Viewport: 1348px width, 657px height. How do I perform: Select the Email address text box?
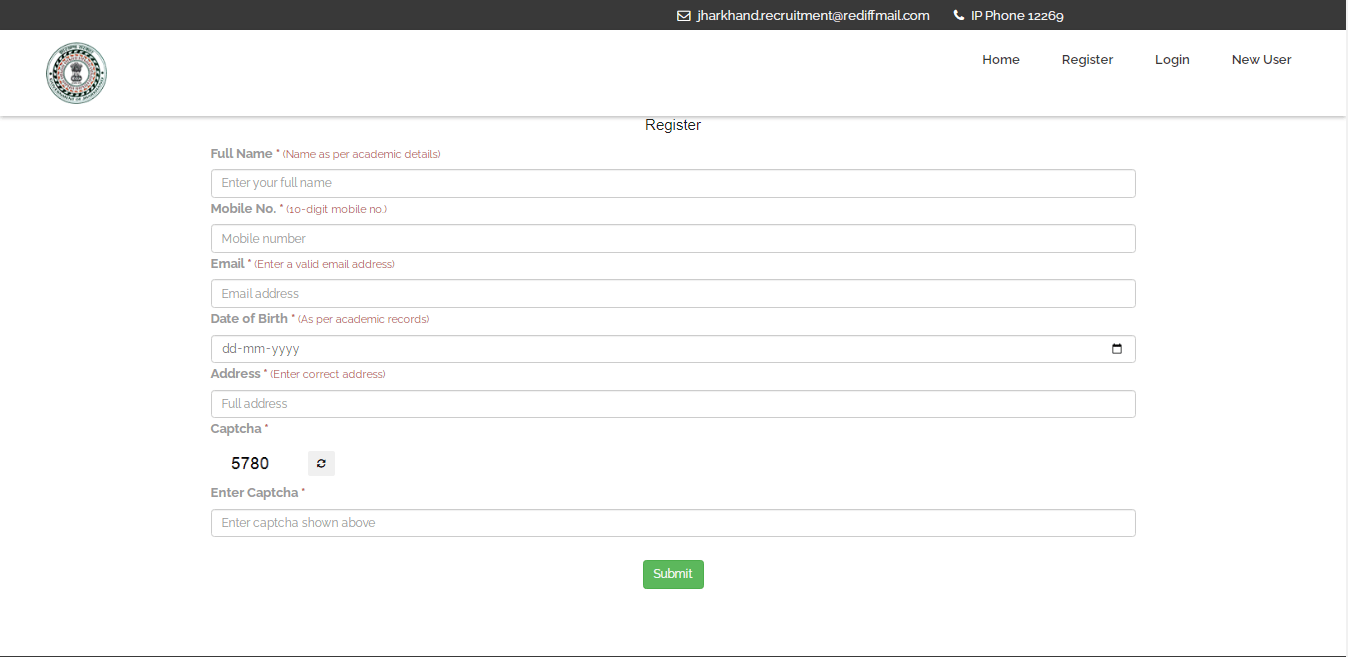[x=672, y=294]
